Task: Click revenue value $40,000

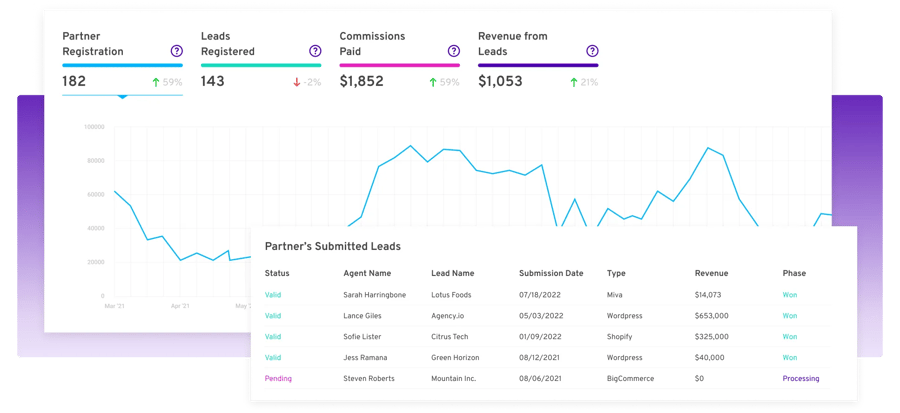Action: [709, 357]
